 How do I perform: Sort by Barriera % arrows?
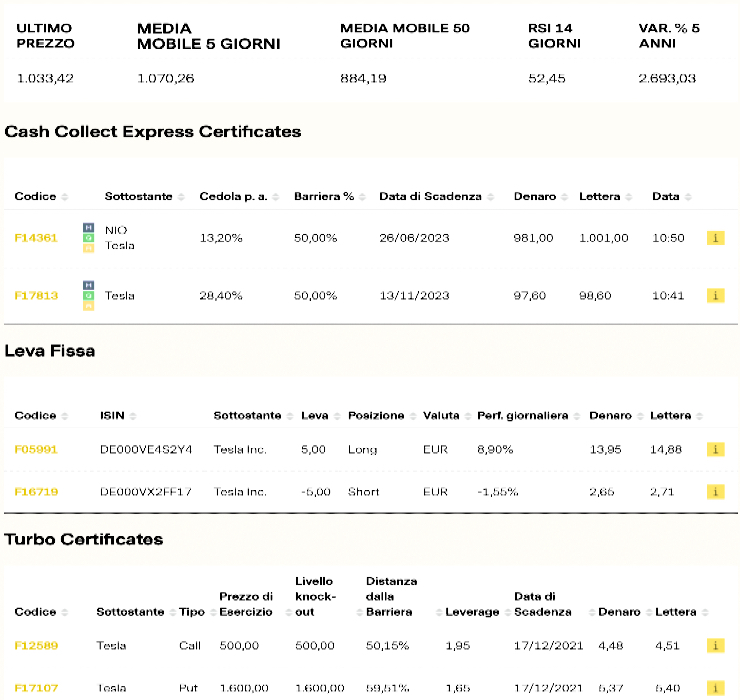point(362,197)
